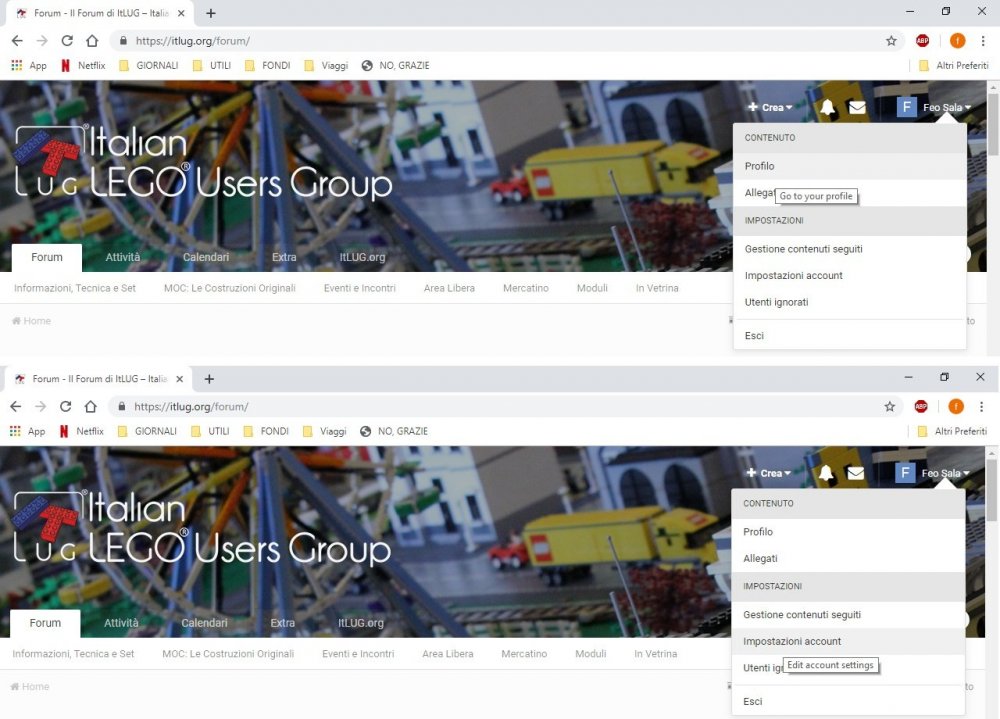
Task: Open the FONDI bookmark folder in the lower window
Action: pos(267,431)
